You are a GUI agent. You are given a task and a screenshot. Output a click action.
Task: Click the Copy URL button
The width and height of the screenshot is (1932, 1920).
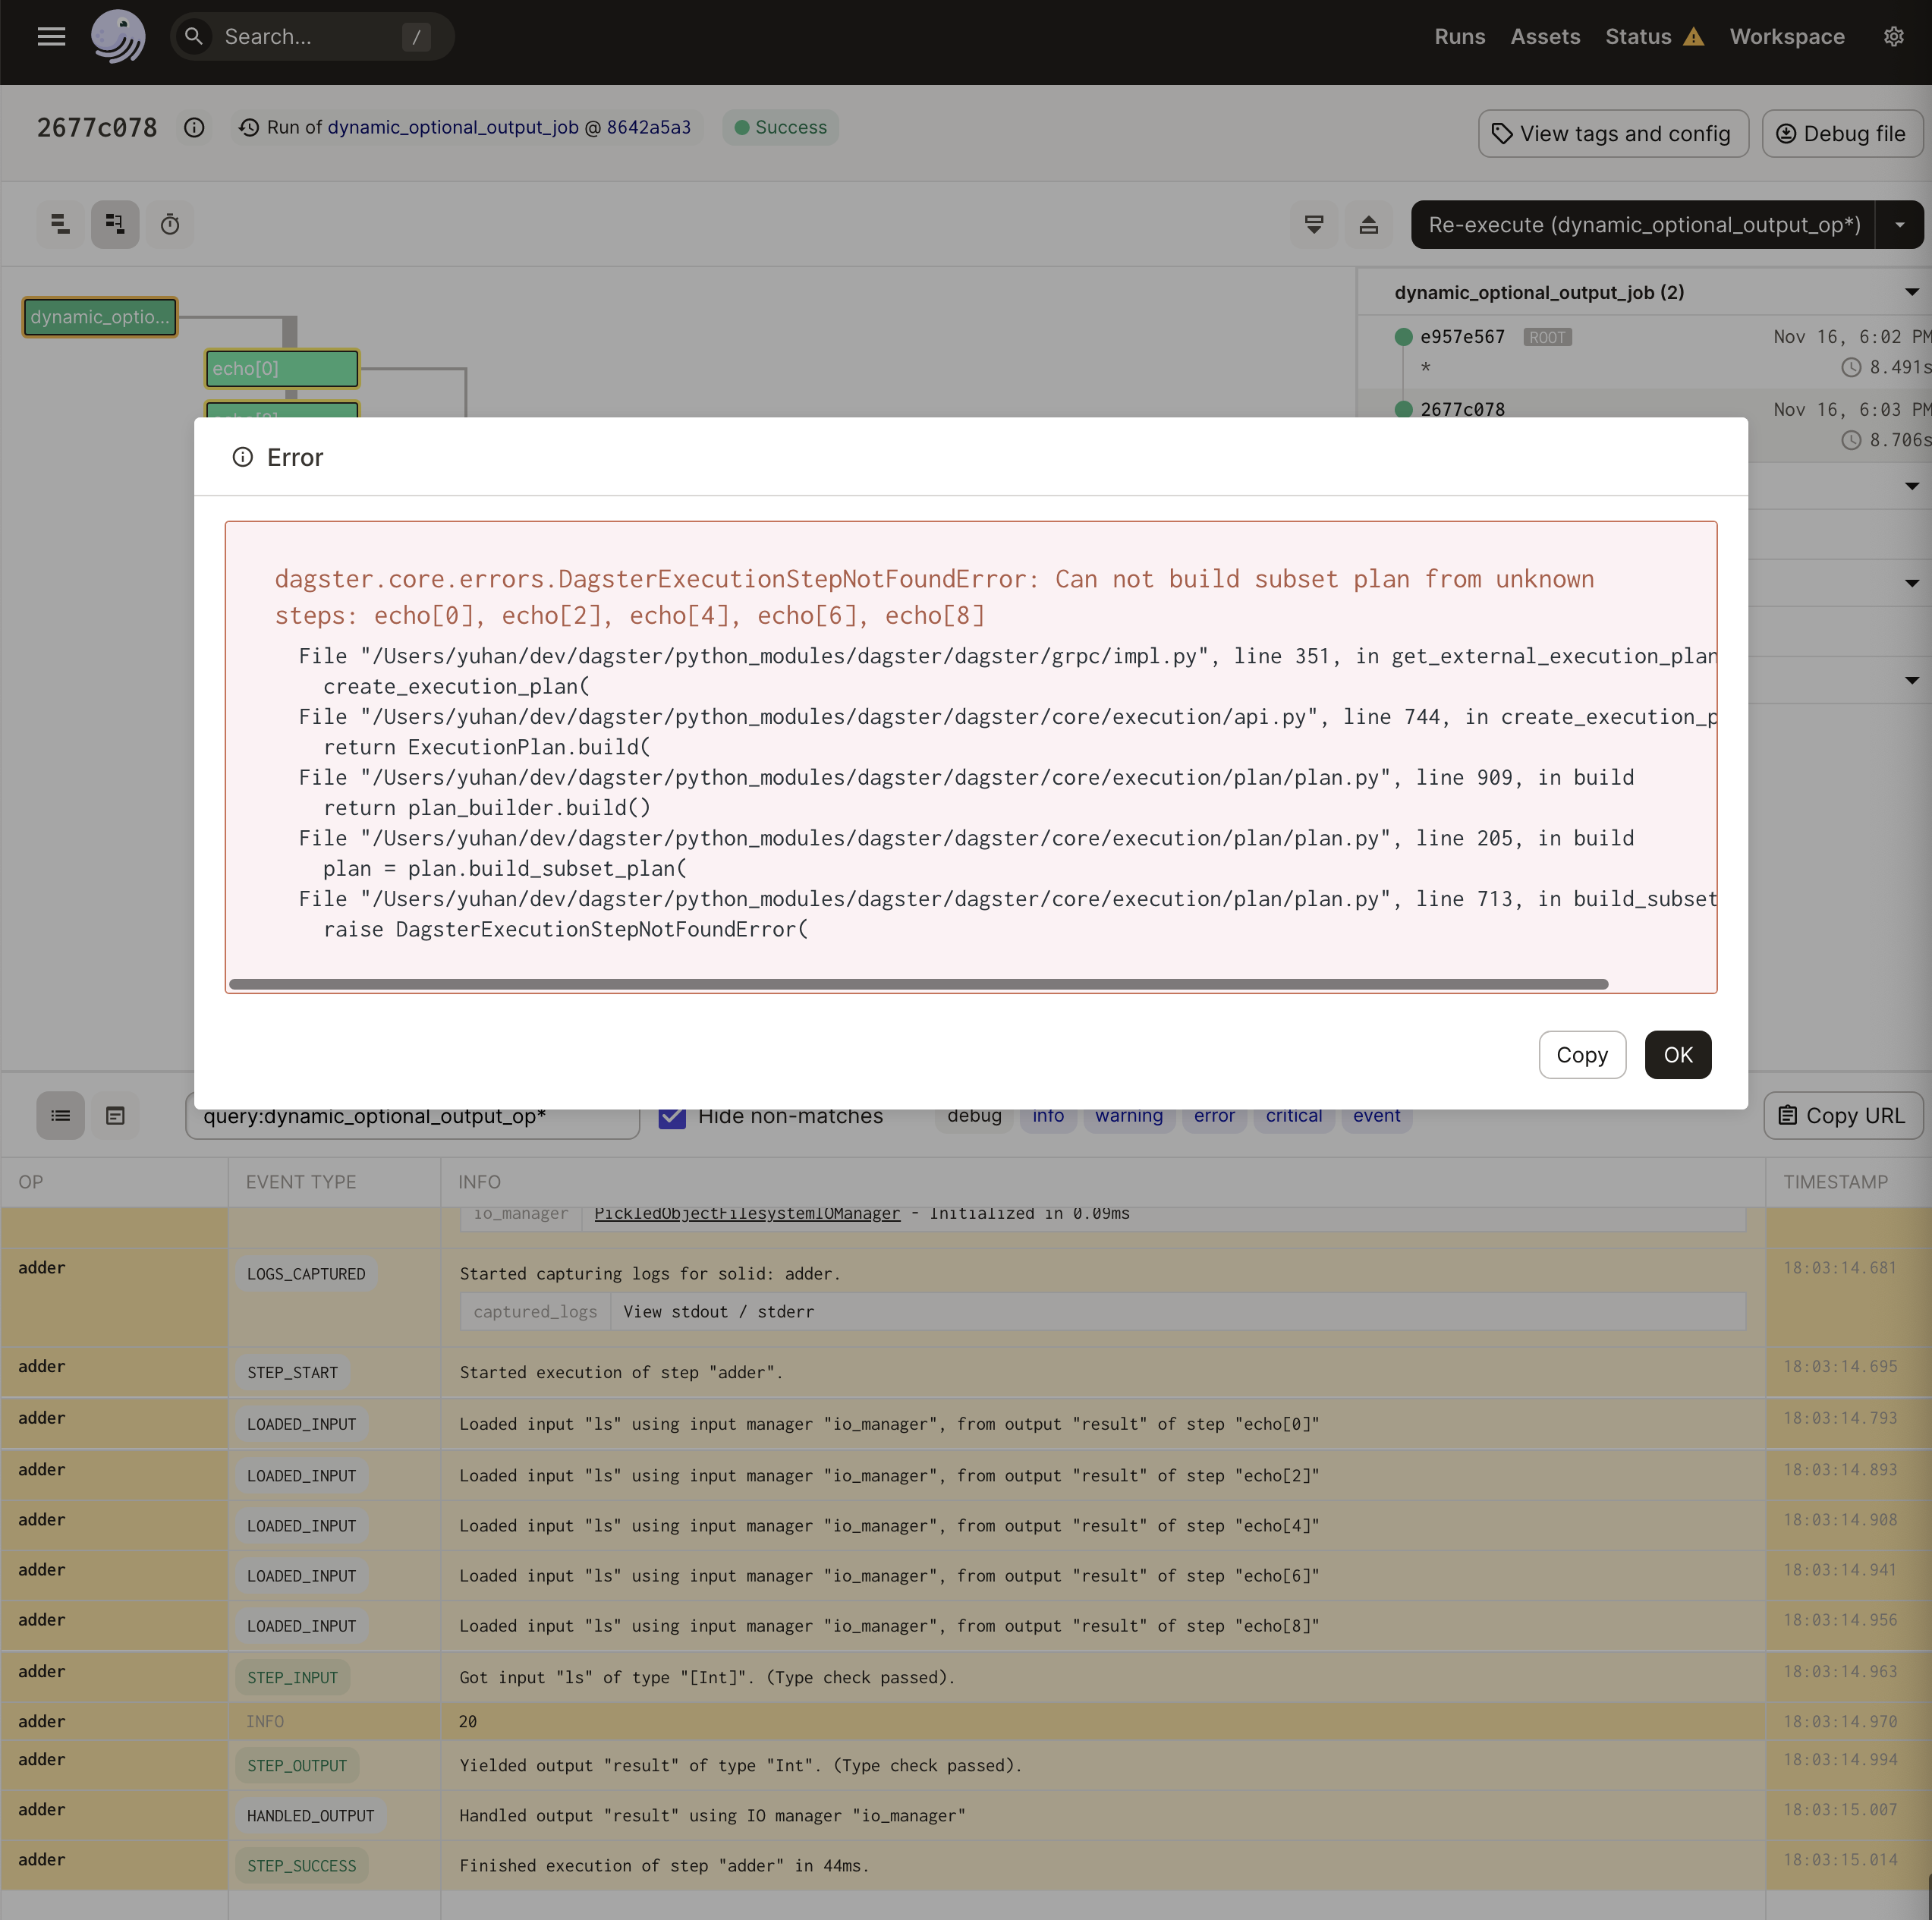tap(1842, 1115)
